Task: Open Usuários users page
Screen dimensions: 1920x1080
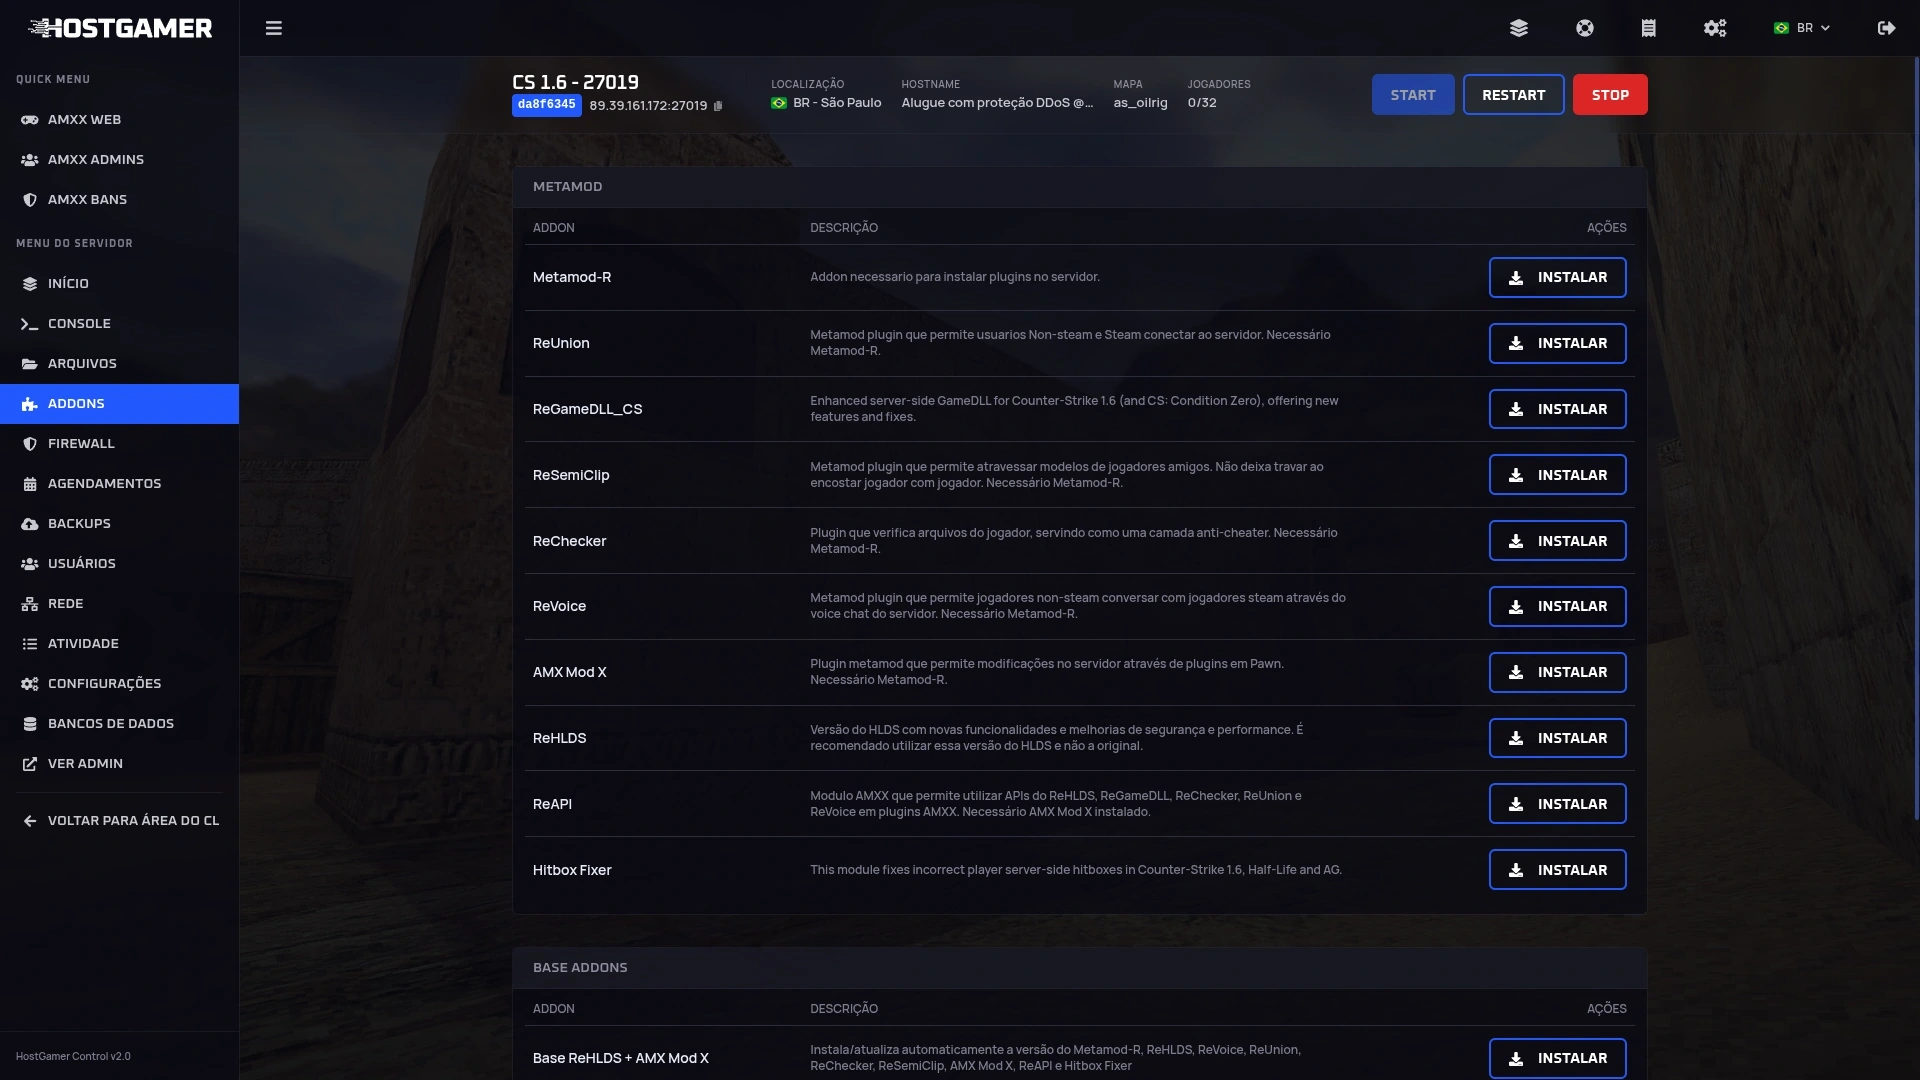Action: click(x=119, y=563)
